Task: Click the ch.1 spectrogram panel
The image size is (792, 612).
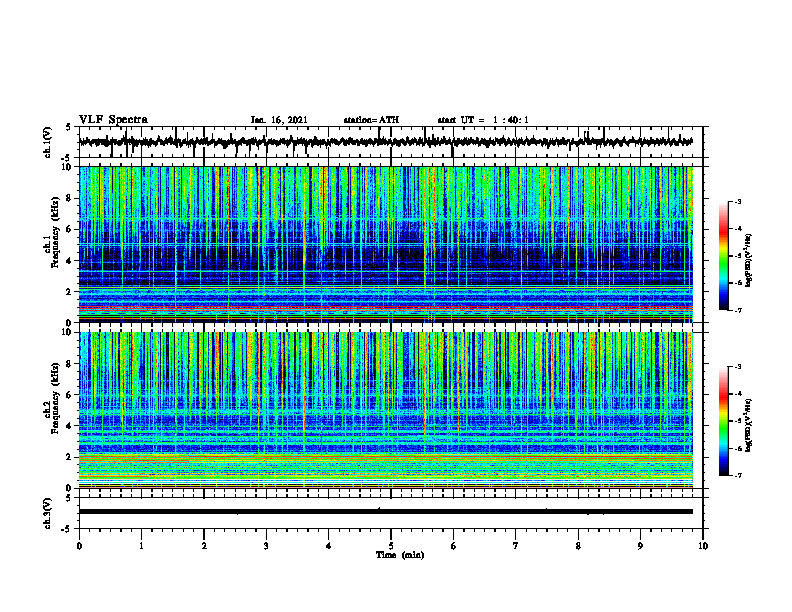Action: (385, 244)
